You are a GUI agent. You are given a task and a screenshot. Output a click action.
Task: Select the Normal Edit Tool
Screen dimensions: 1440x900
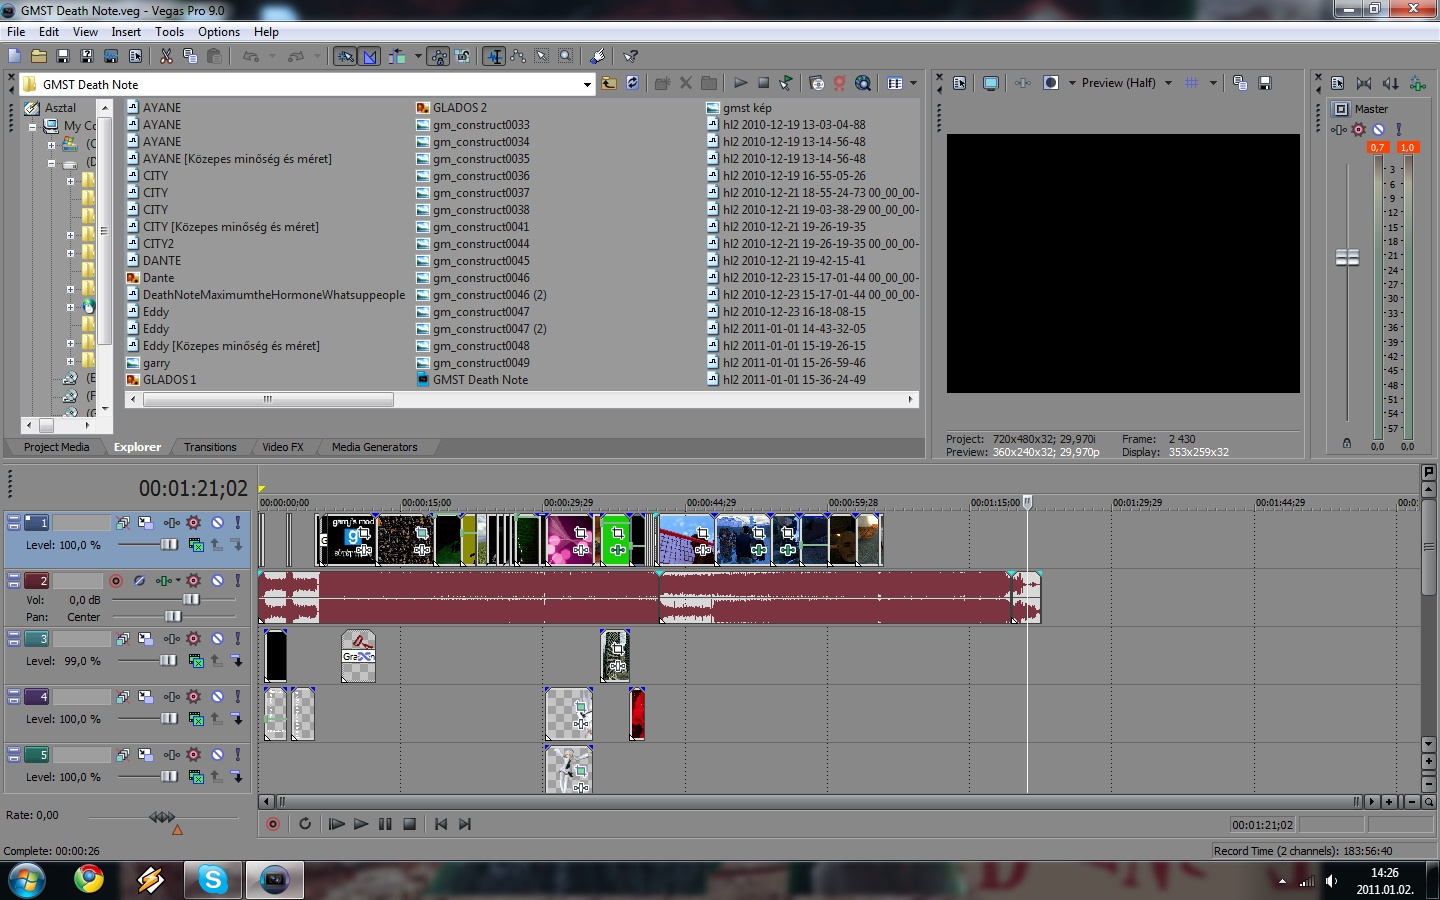coord(494,56)
